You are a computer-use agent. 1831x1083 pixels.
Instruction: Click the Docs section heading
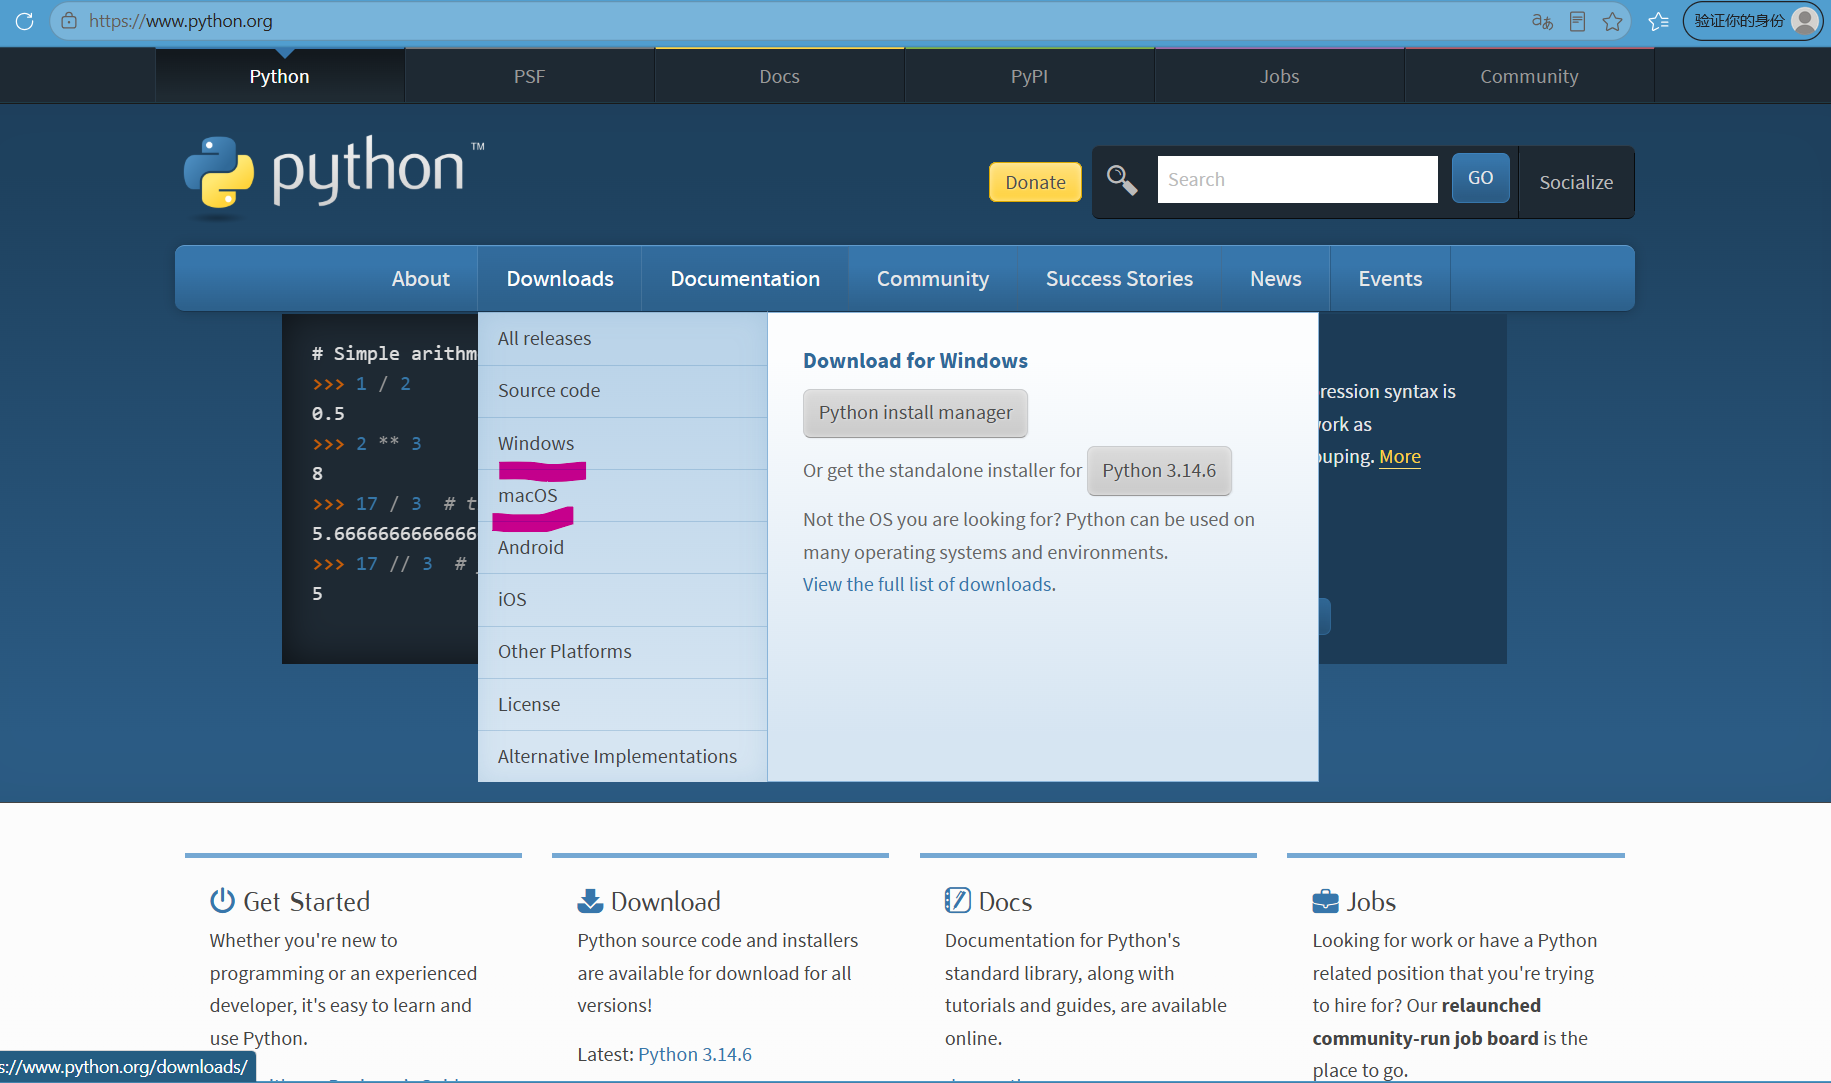coord(1005,902)
